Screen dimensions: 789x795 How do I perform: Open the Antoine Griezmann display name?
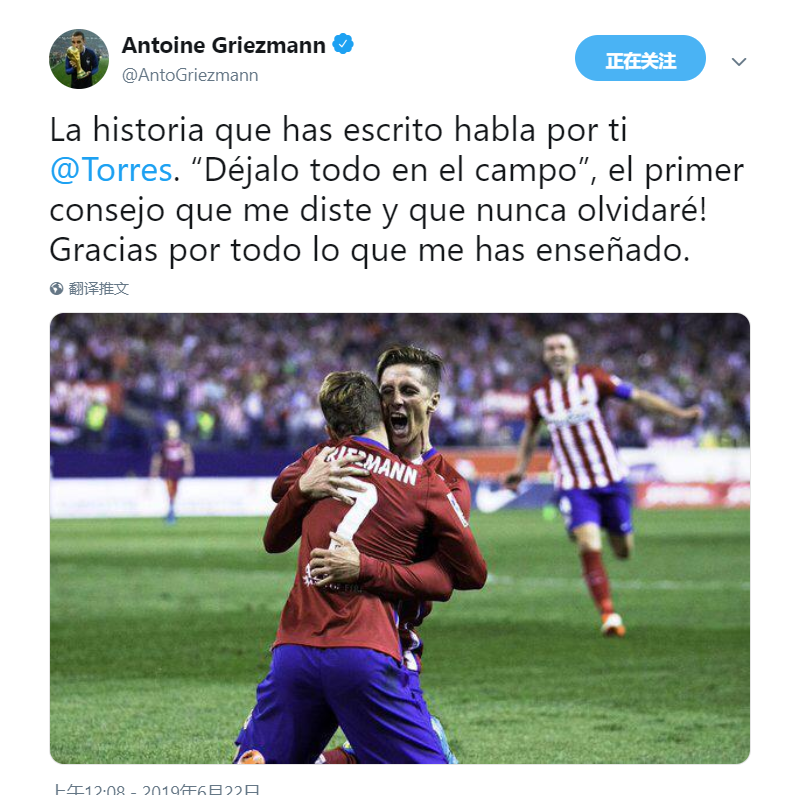pos(224,45)
